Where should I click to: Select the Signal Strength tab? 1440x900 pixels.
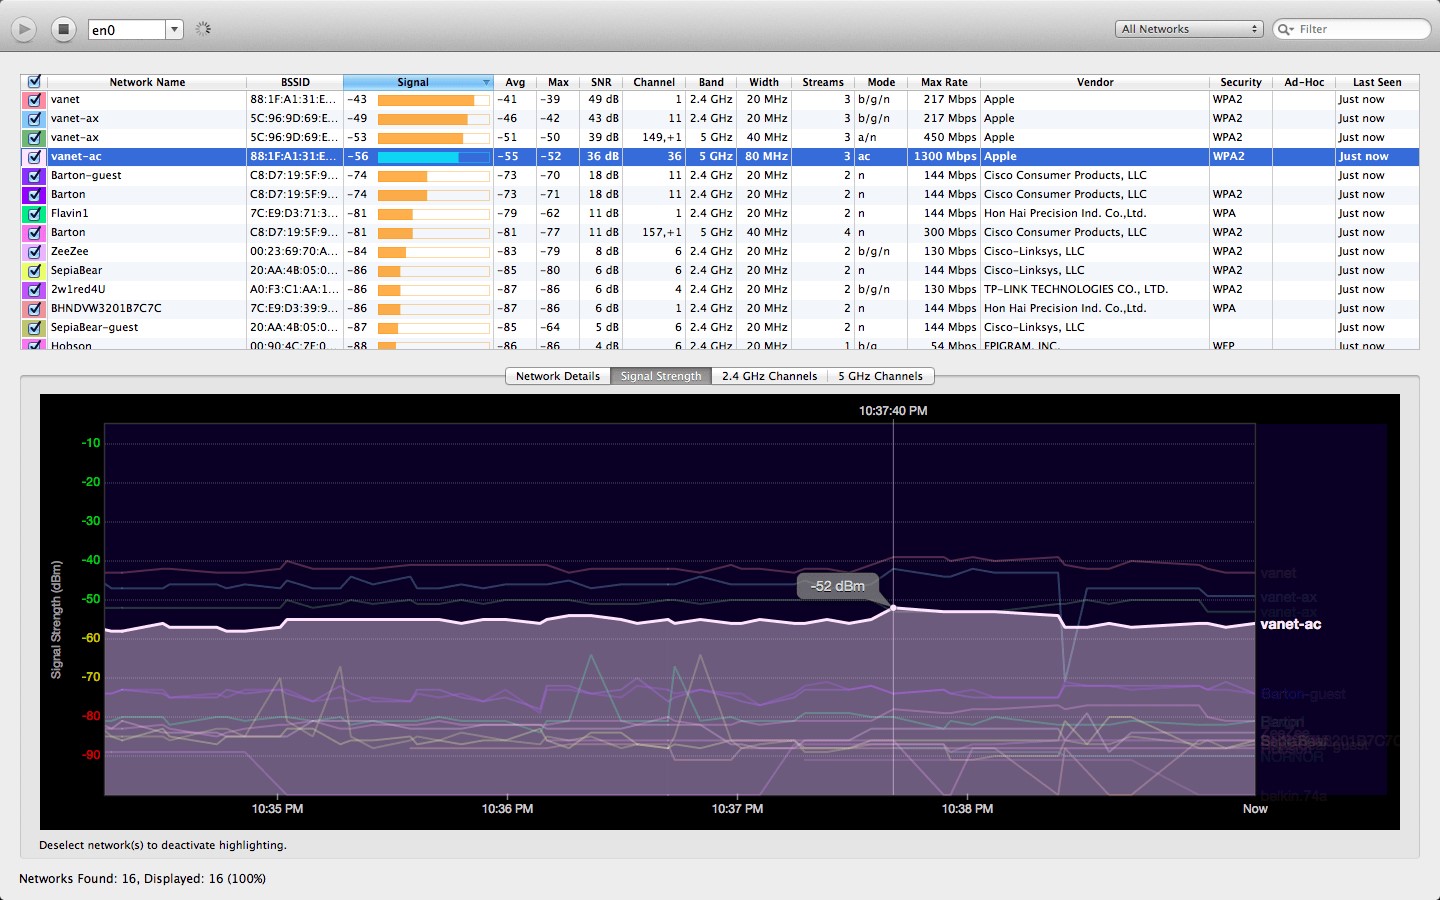(660, 375)
